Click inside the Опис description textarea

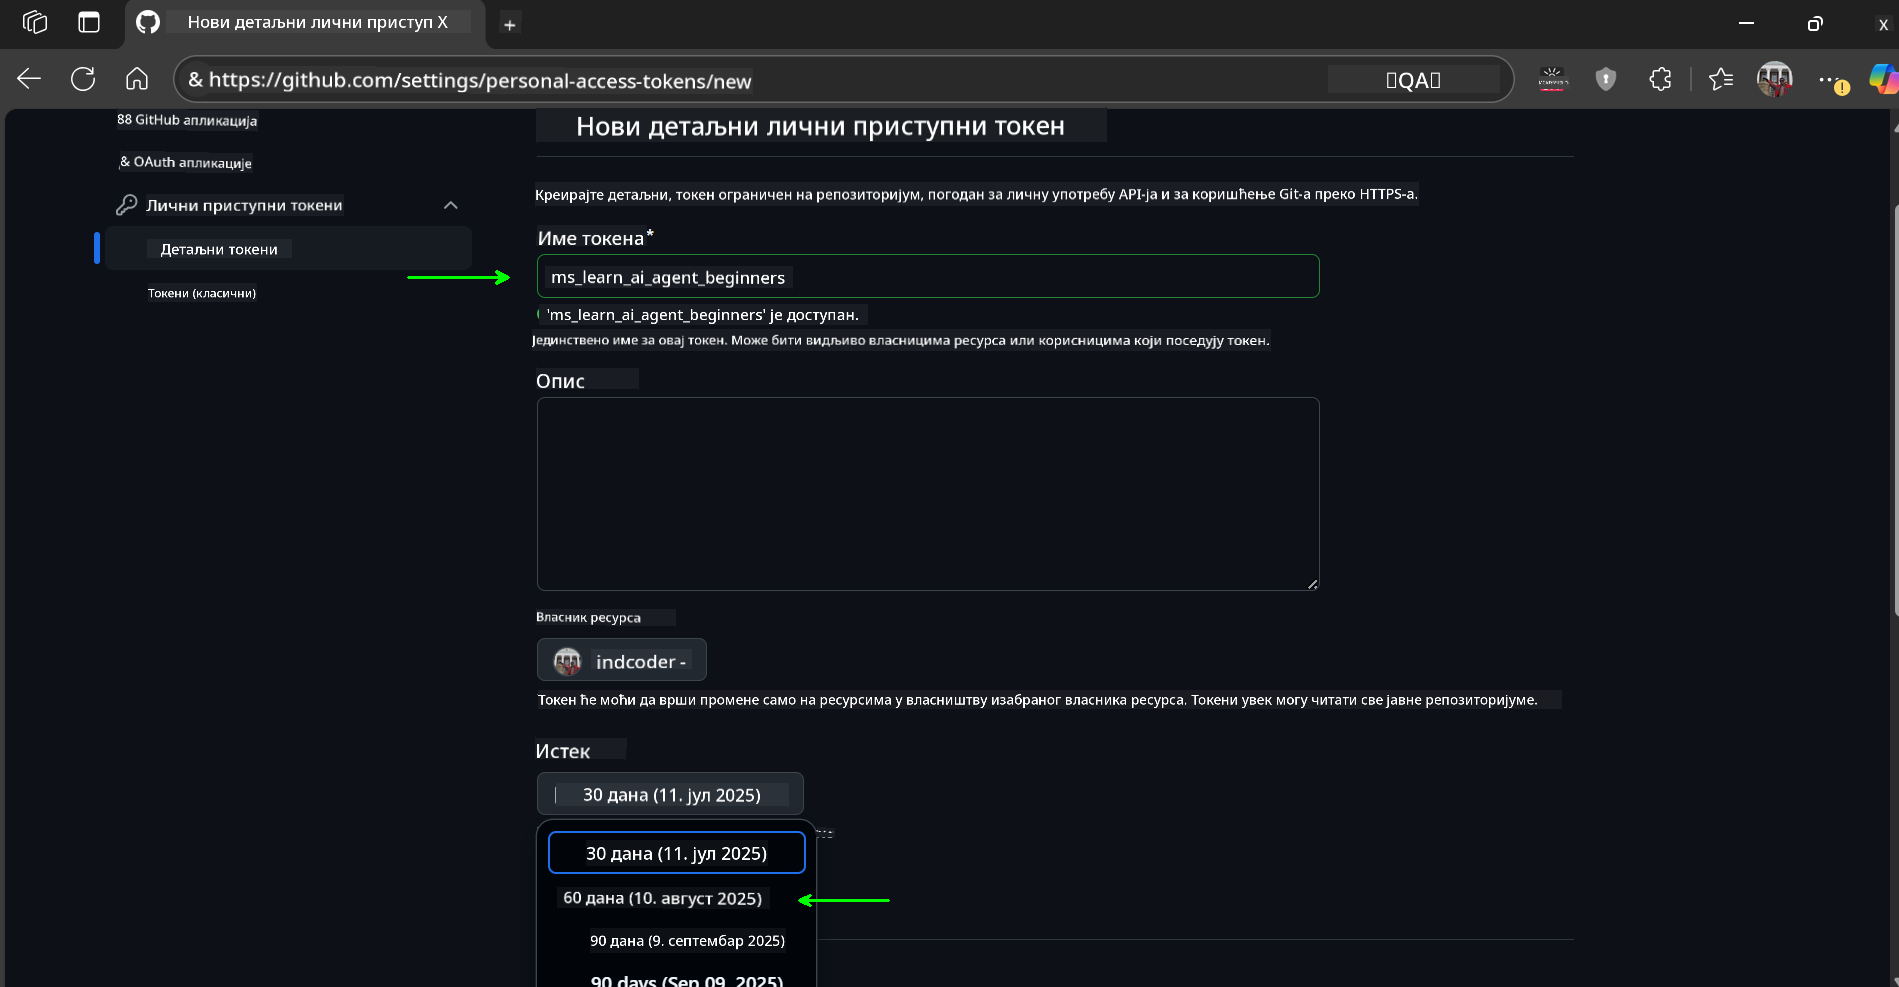(928, 494)
